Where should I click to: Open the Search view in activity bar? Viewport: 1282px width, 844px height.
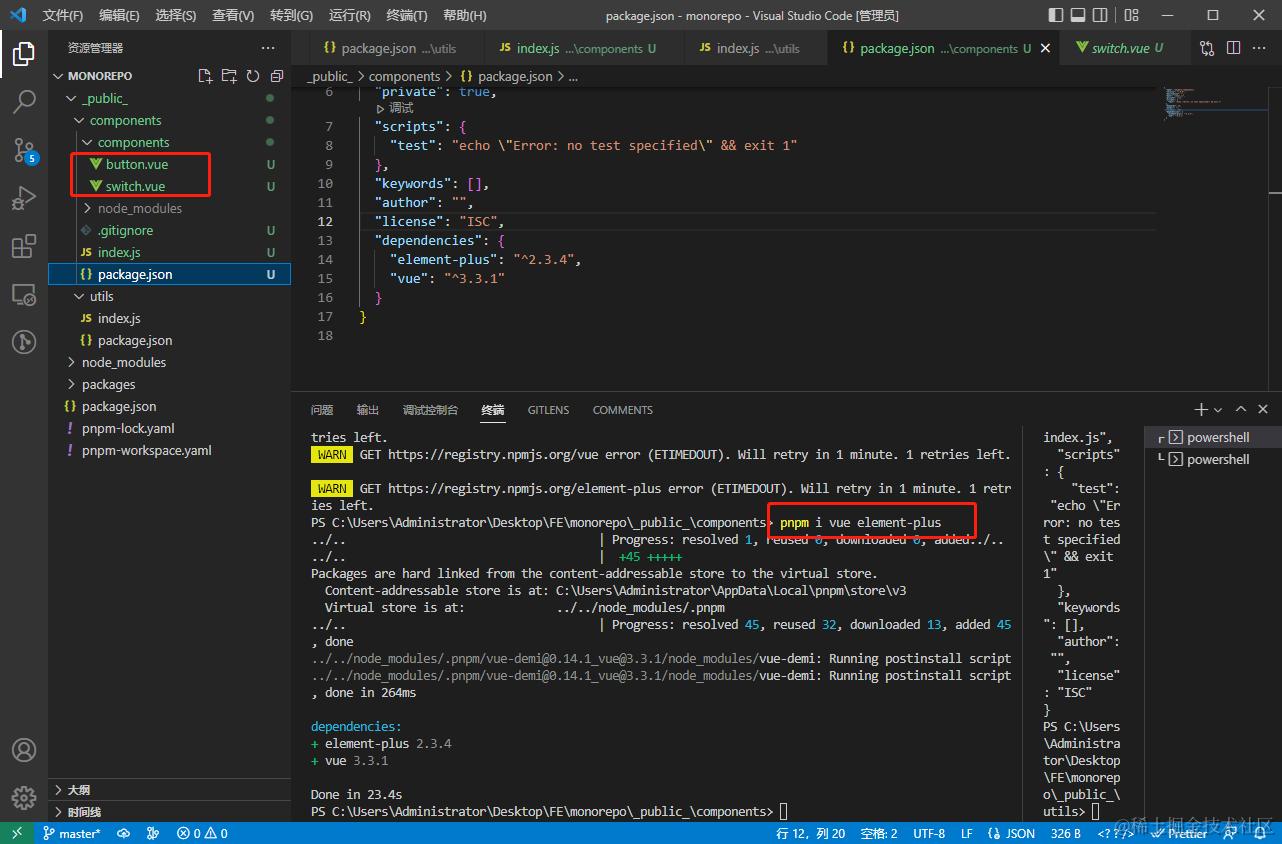24,101
